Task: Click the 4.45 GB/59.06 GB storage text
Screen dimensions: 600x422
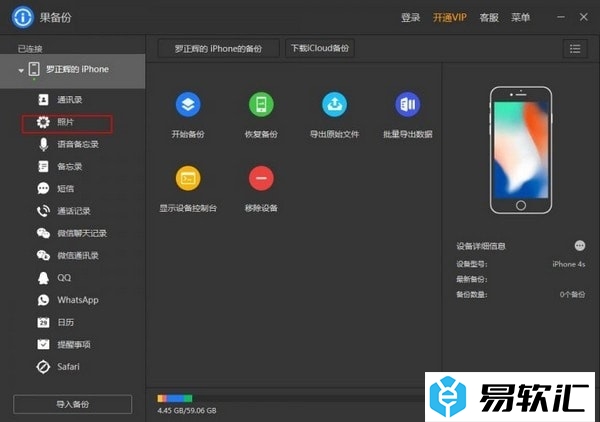Action: point(187,411)
